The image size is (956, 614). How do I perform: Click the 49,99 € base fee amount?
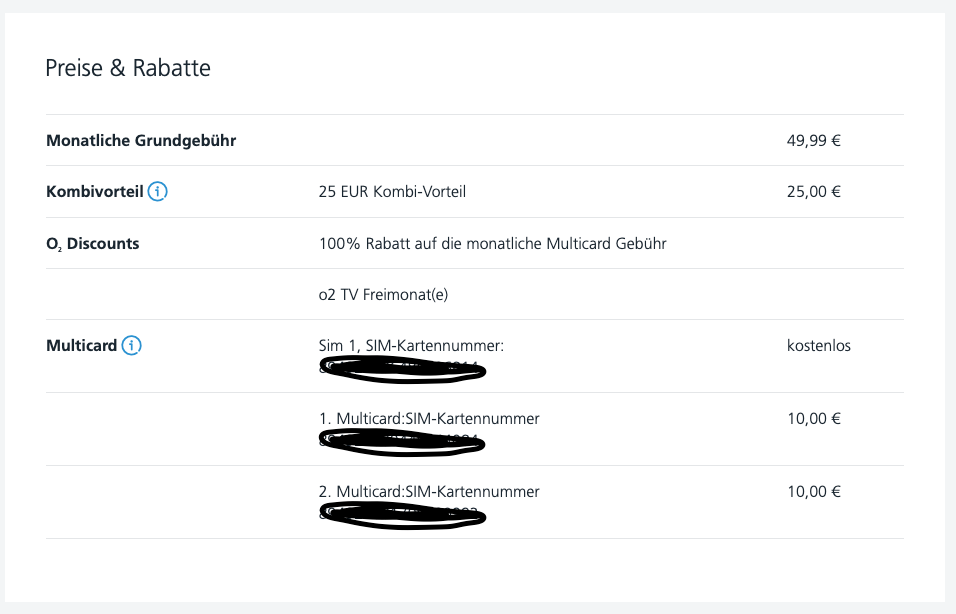813,140
